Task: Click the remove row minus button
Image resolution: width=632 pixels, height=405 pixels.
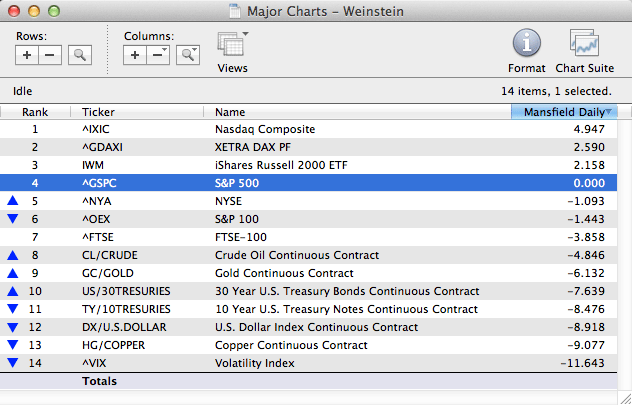Action: [49, 55]
